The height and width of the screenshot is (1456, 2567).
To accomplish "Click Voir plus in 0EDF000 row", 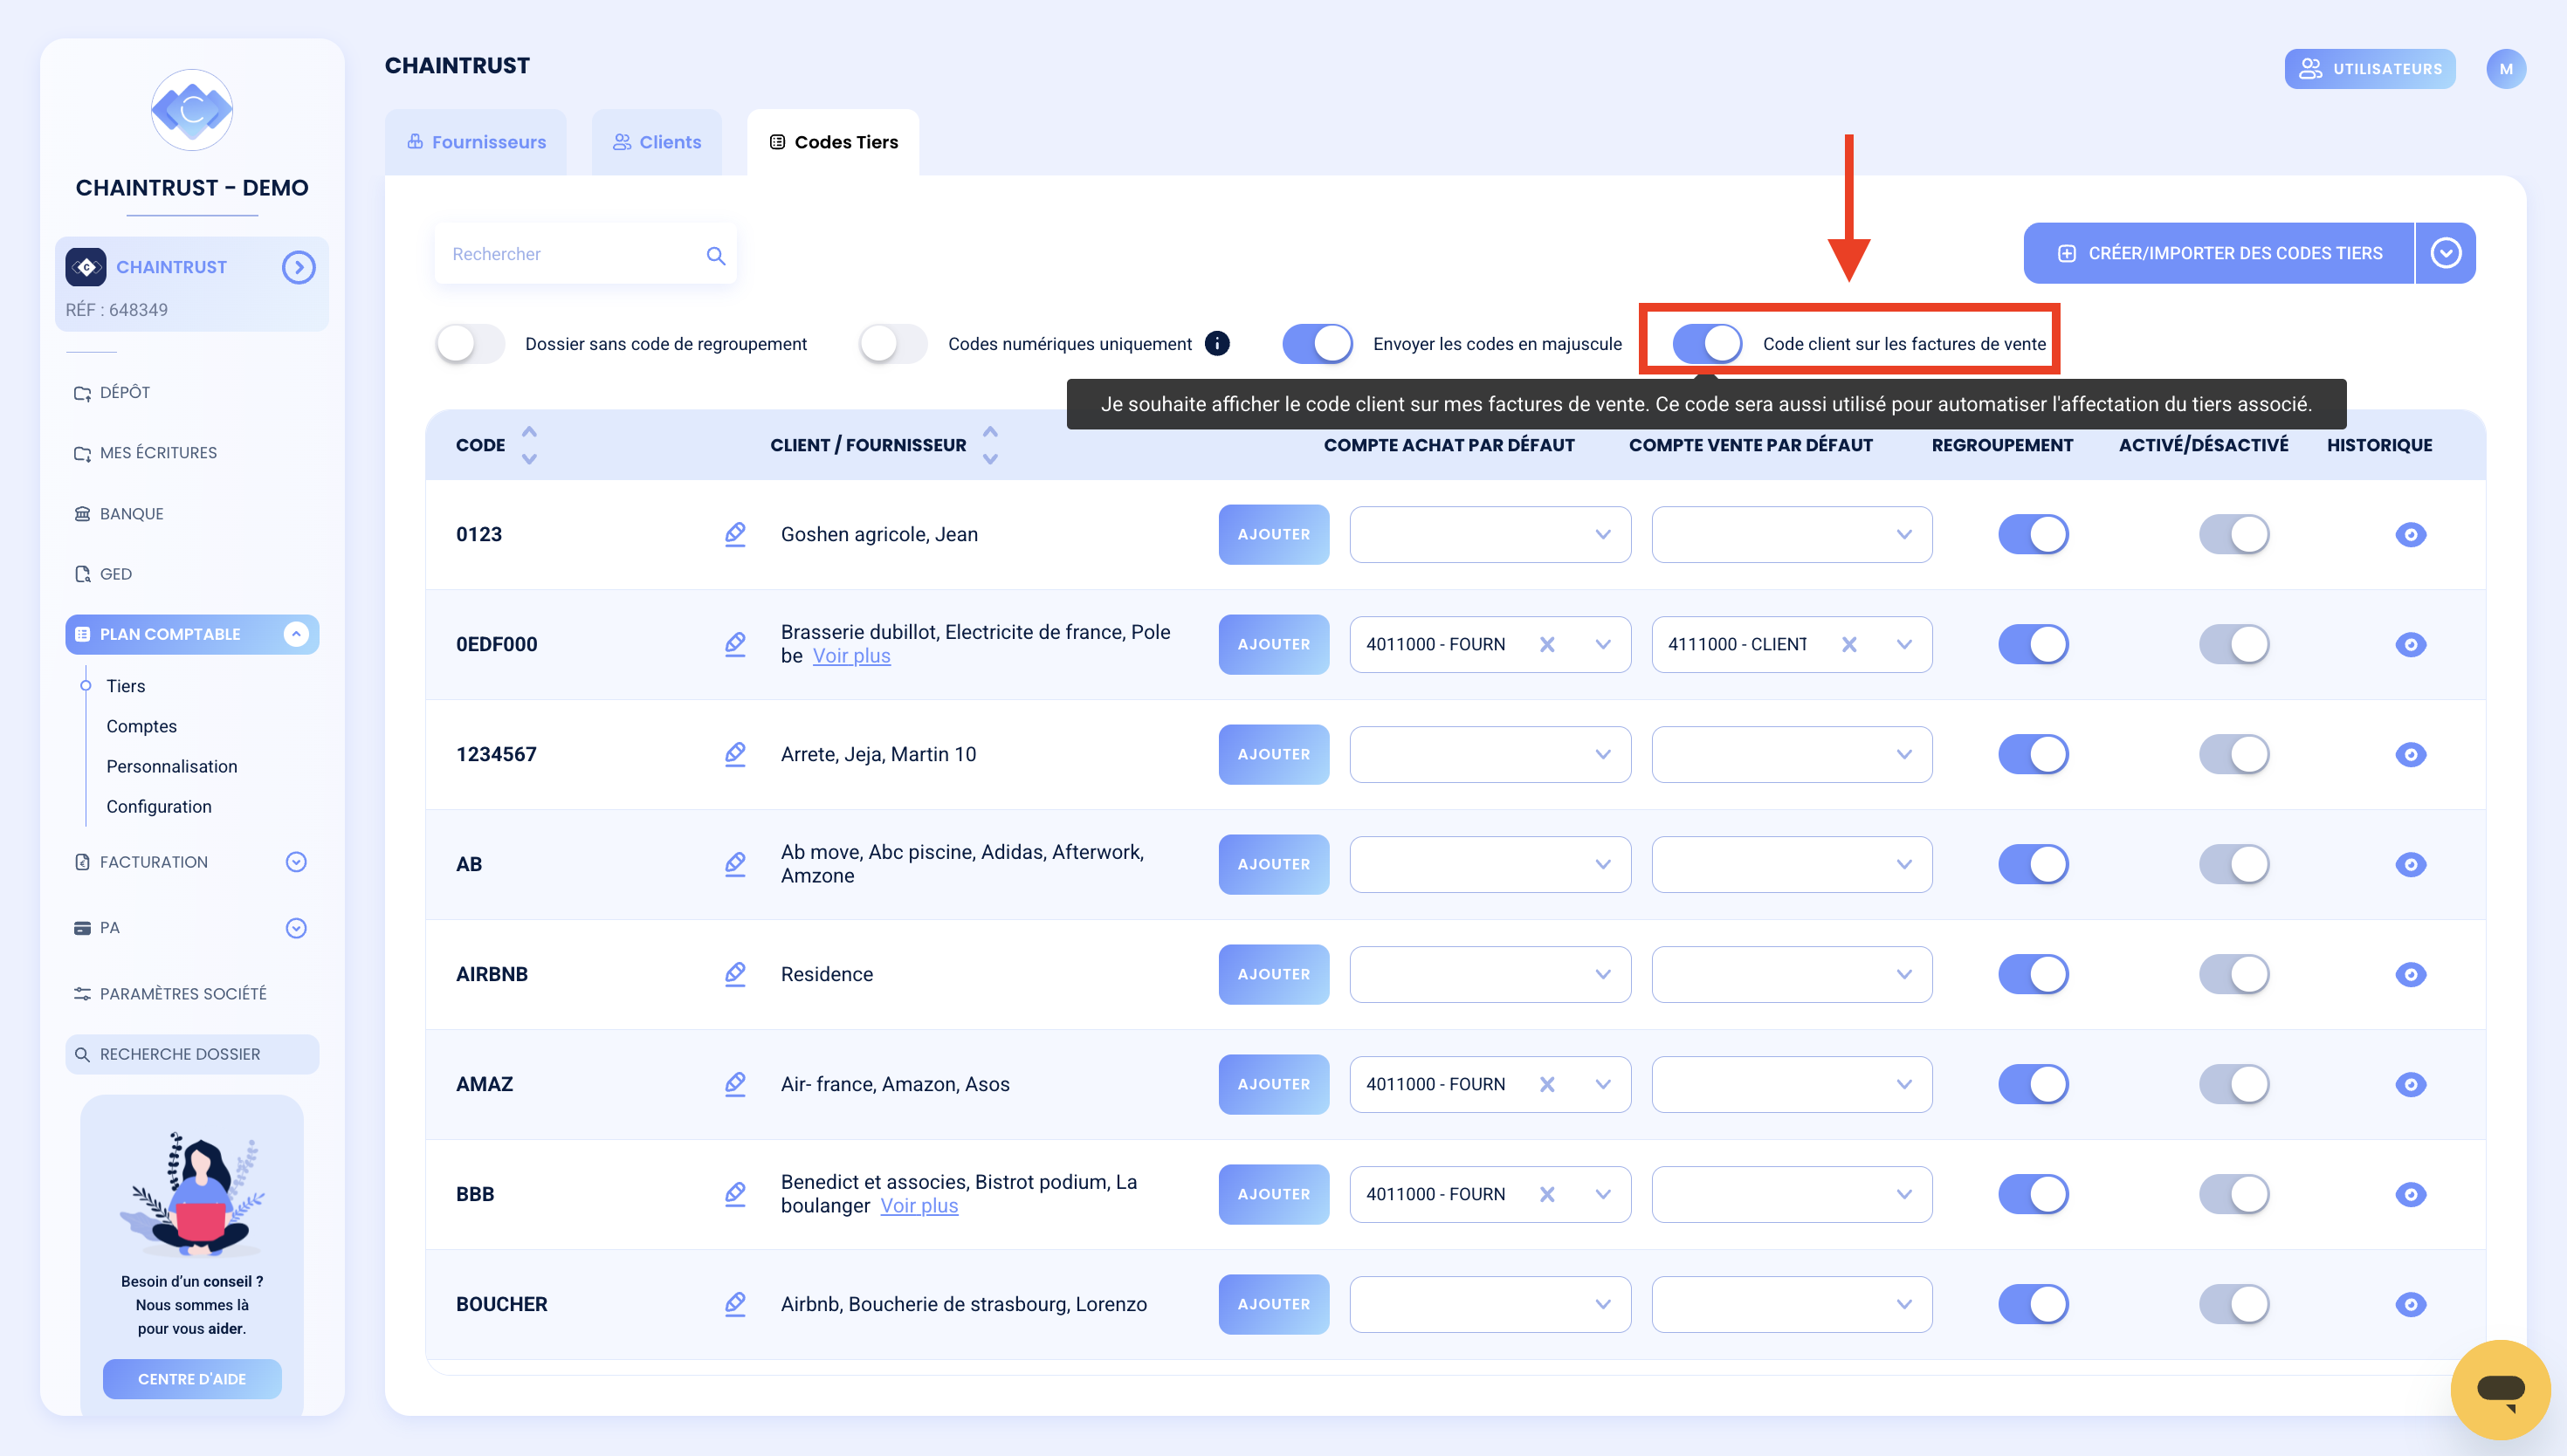I will [851, 656].
